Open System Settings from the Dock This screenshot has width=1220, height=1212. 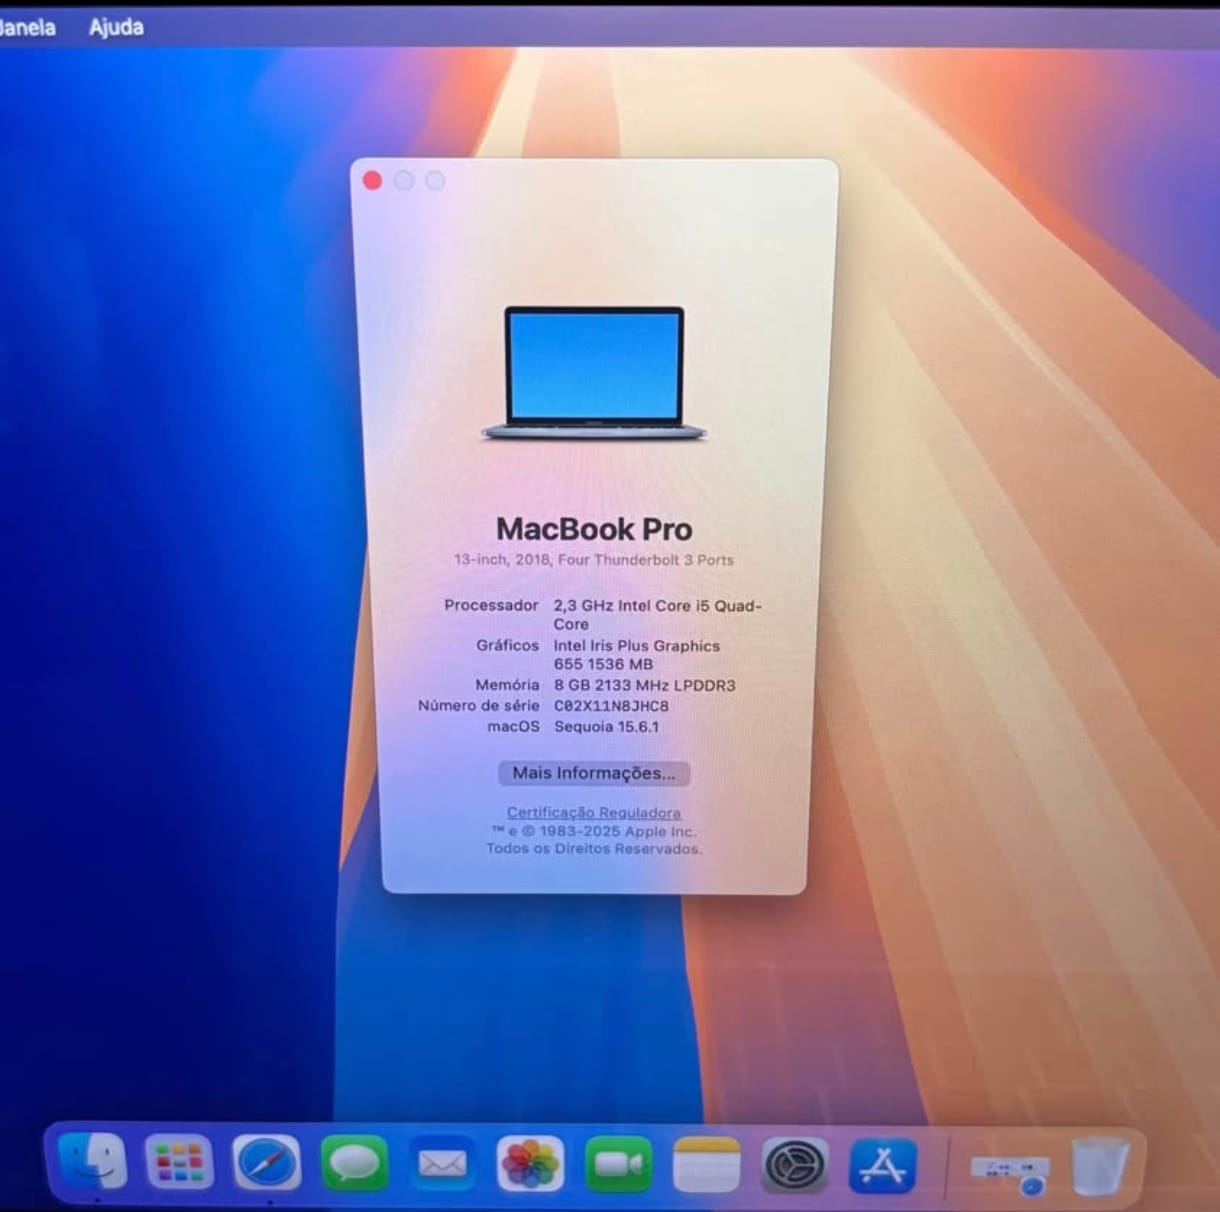point(794,1165)
